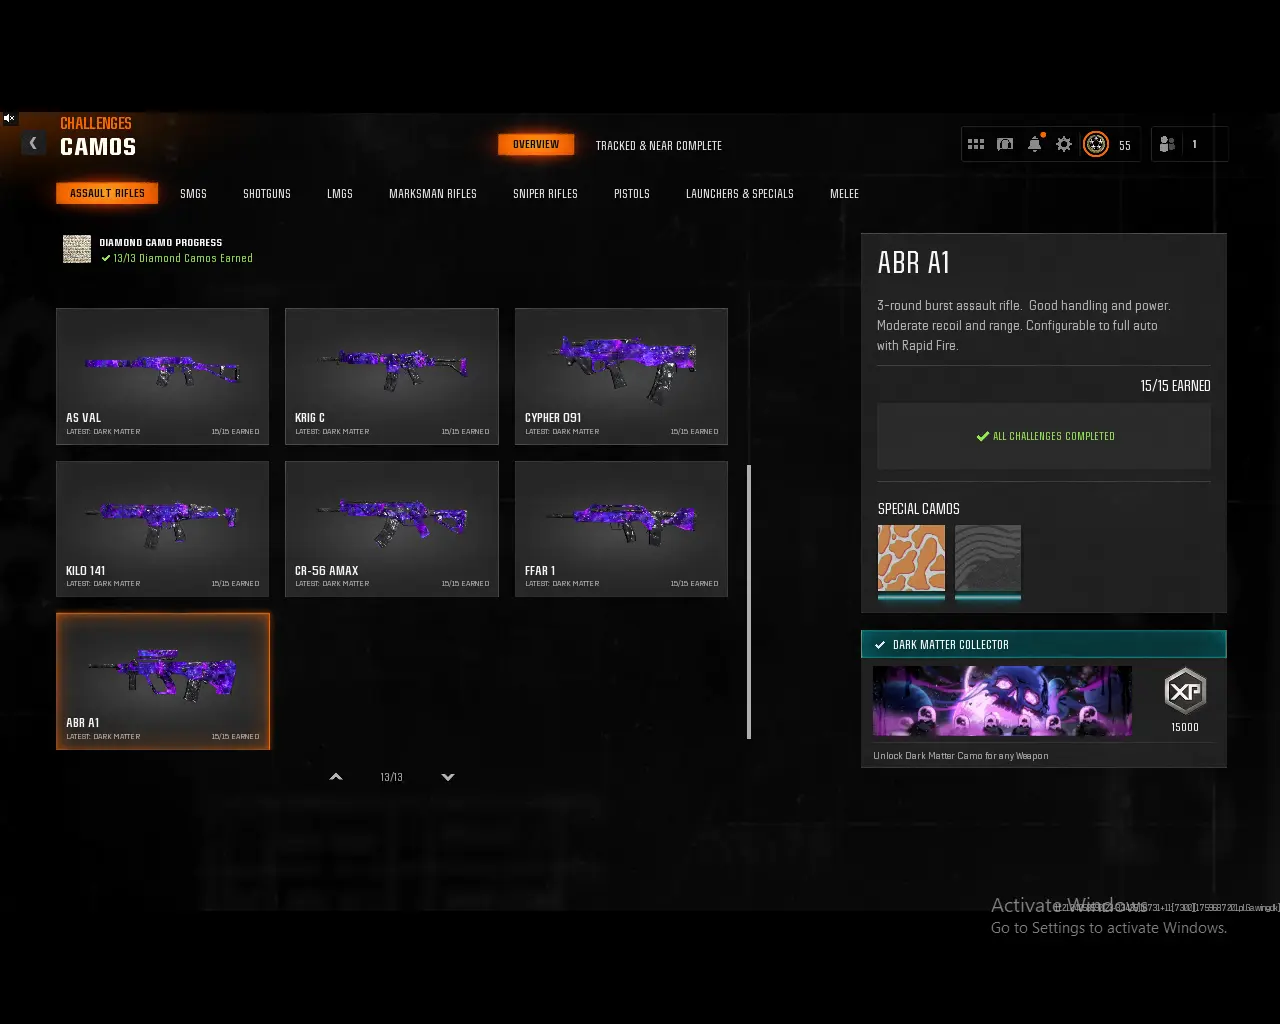
Task: Open the grid menu icon
Action: [x=976, y=145]
